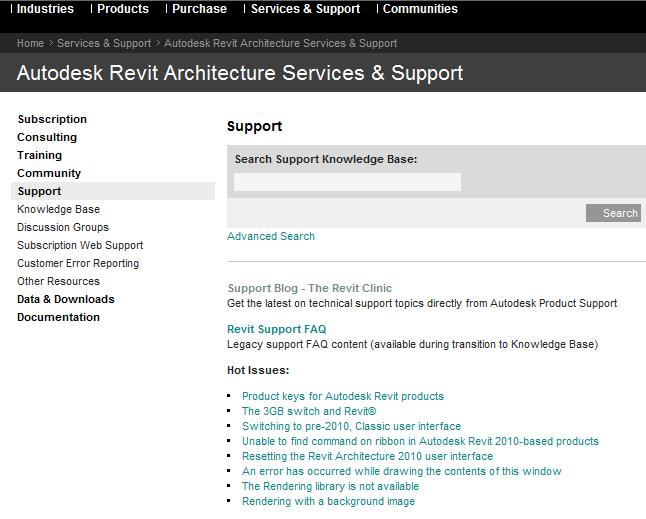Click 'Legacy support FAQ content' description text
Image resolution: width=646 pixels, height=519 pixels.
click(x=412, y=344)
